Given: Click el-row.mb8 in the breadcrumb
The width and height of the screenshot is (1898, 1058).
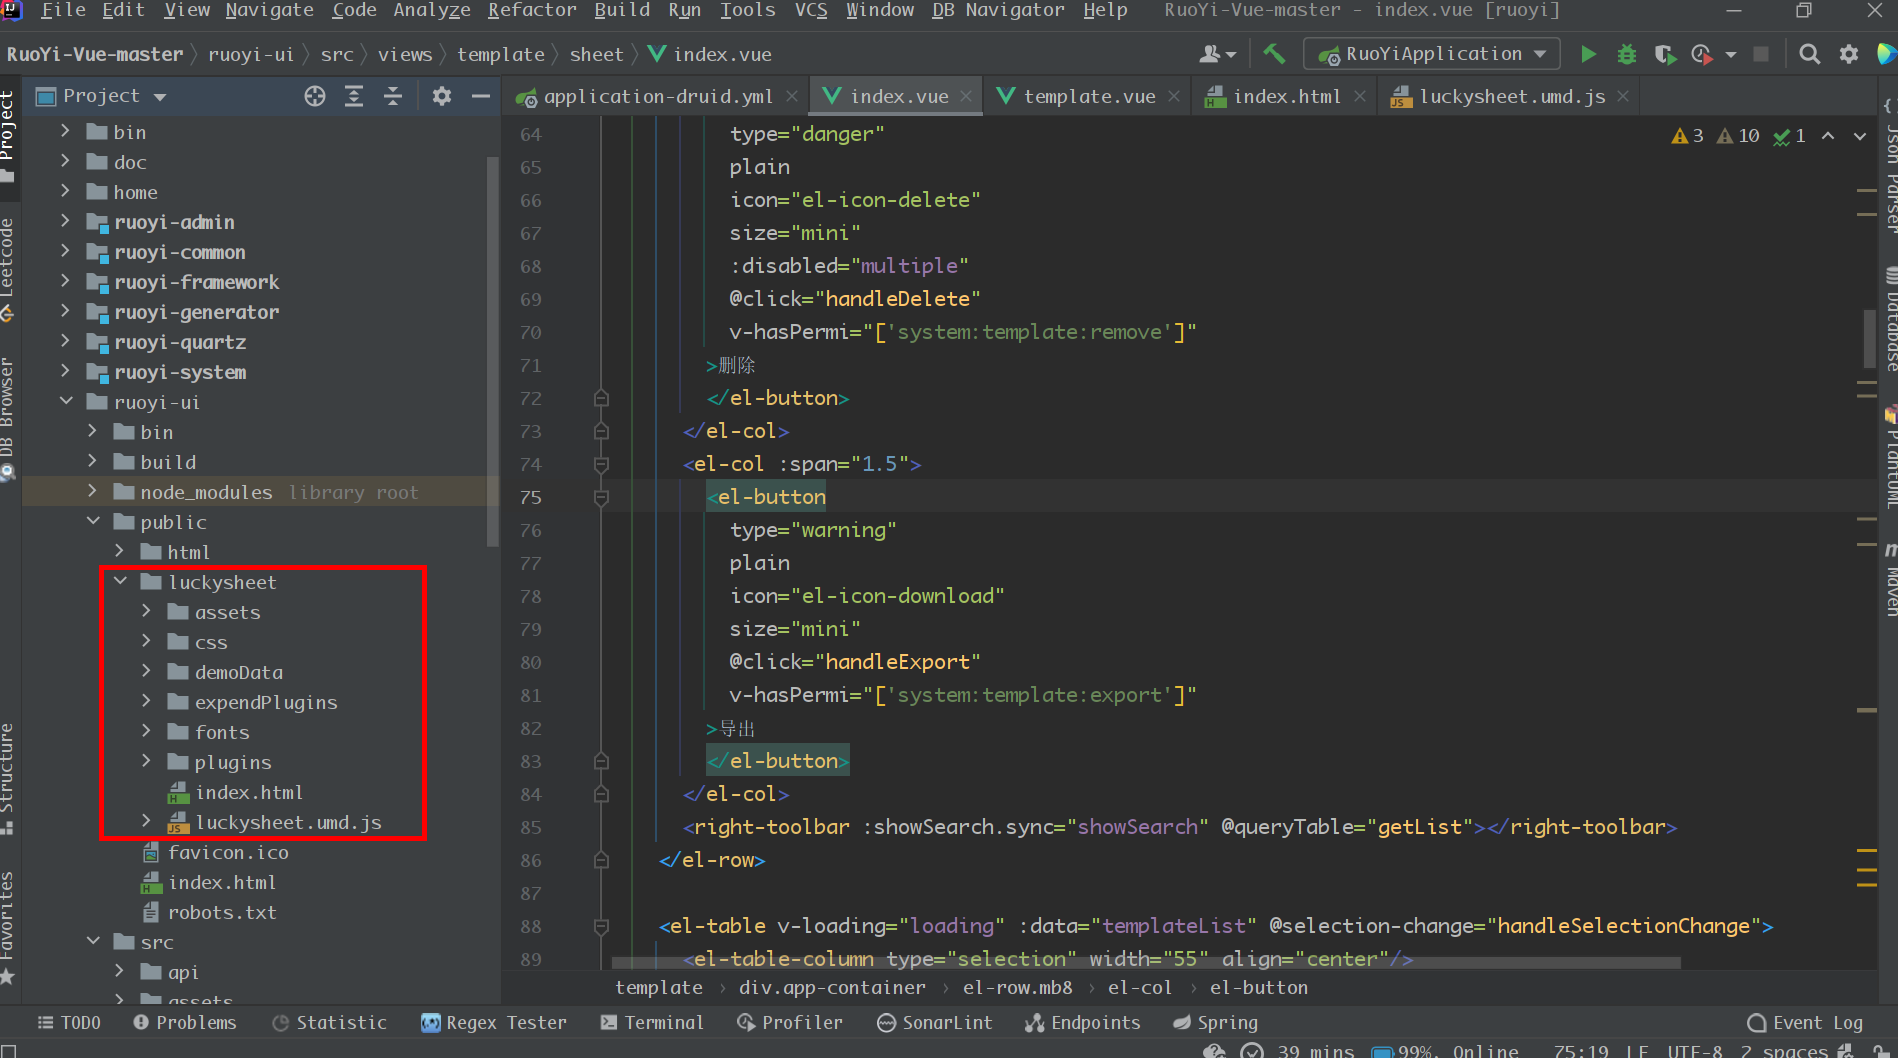Looking at the screenshot, I should (1017, 987).
